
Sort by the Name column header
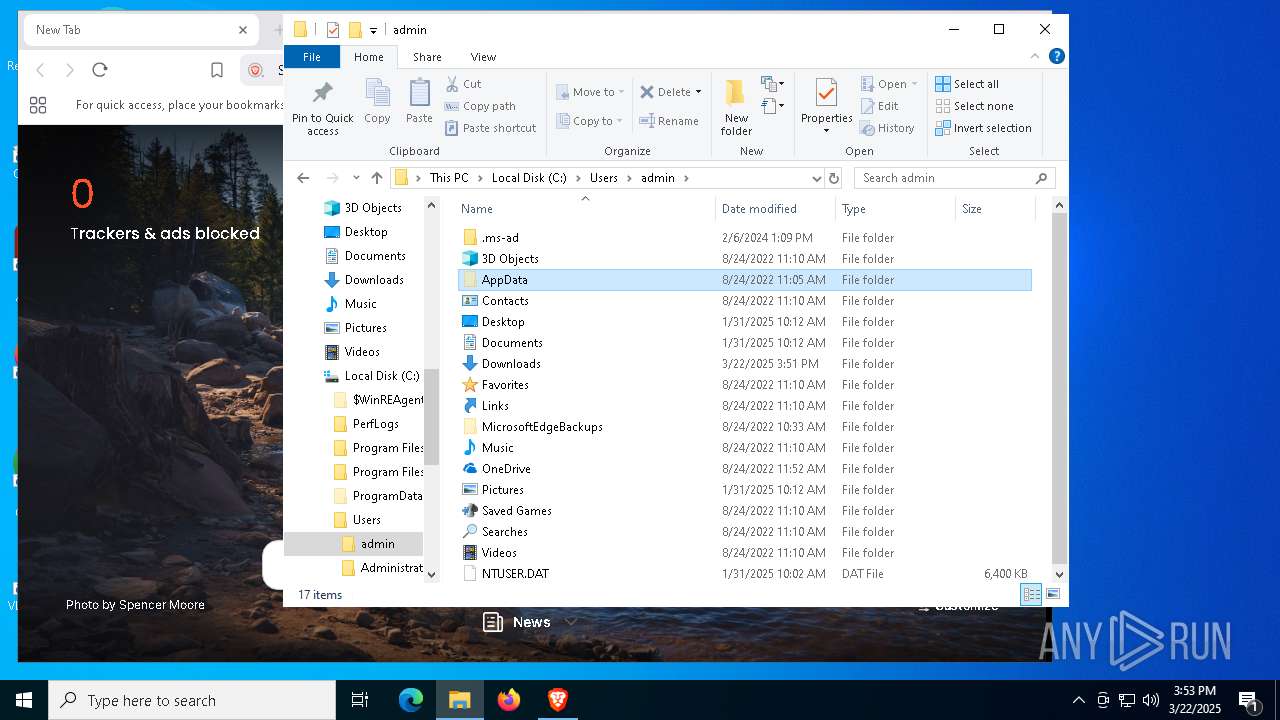tap(585, 208)
